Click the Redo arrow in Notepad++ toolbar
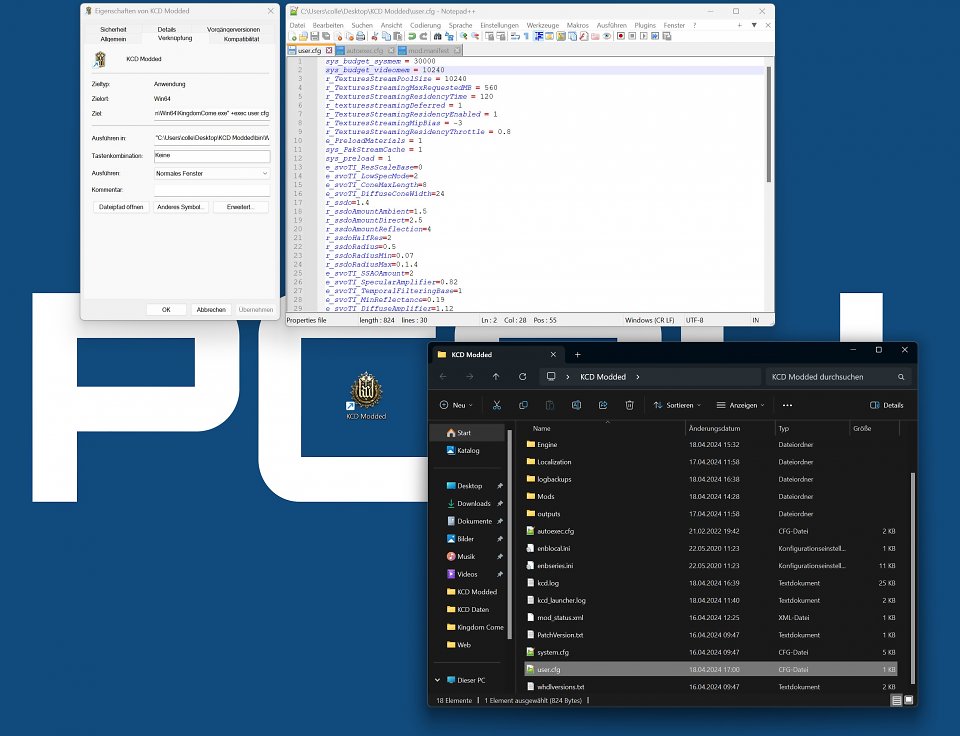 (x=423, y=36)
